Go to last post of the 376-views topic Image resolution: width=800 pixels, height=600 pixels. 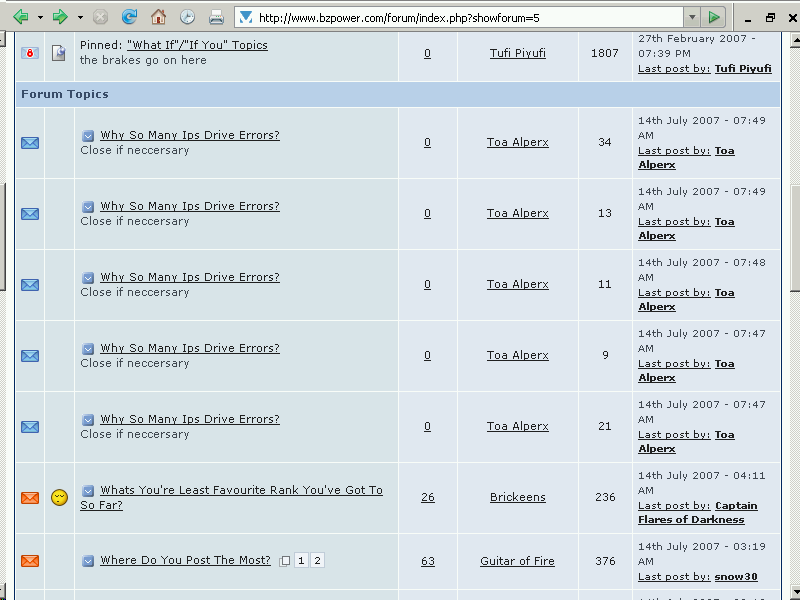tap(674, 577)
